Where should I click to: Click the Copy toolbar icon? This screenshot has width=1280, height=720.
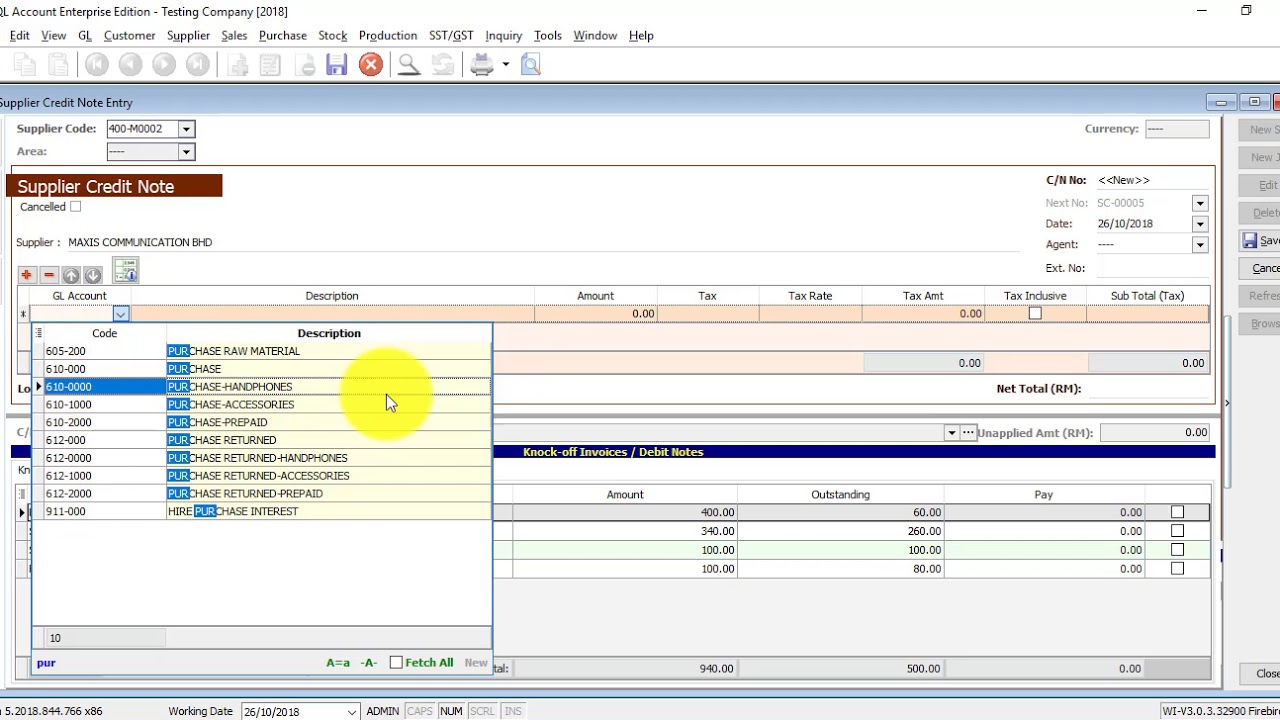click(25, 65)
